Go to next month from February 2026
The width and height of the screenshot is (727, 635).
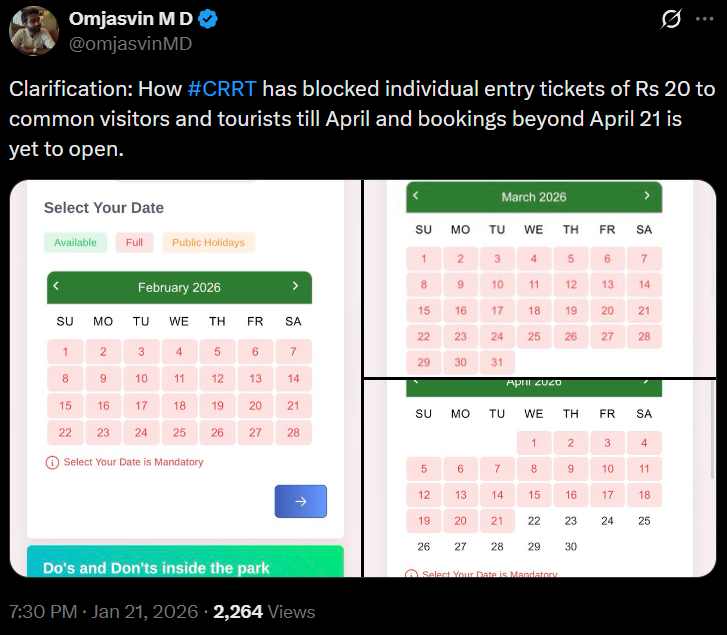[295, 286]
